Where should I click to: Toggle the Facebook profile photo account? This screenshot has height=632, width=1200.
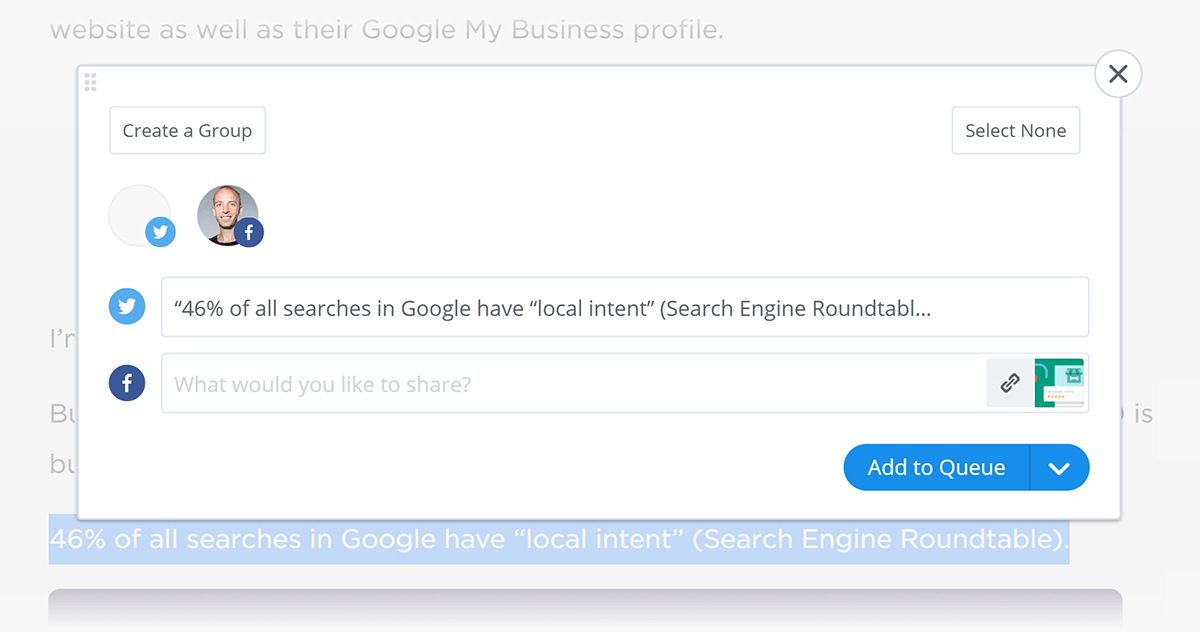228,215
